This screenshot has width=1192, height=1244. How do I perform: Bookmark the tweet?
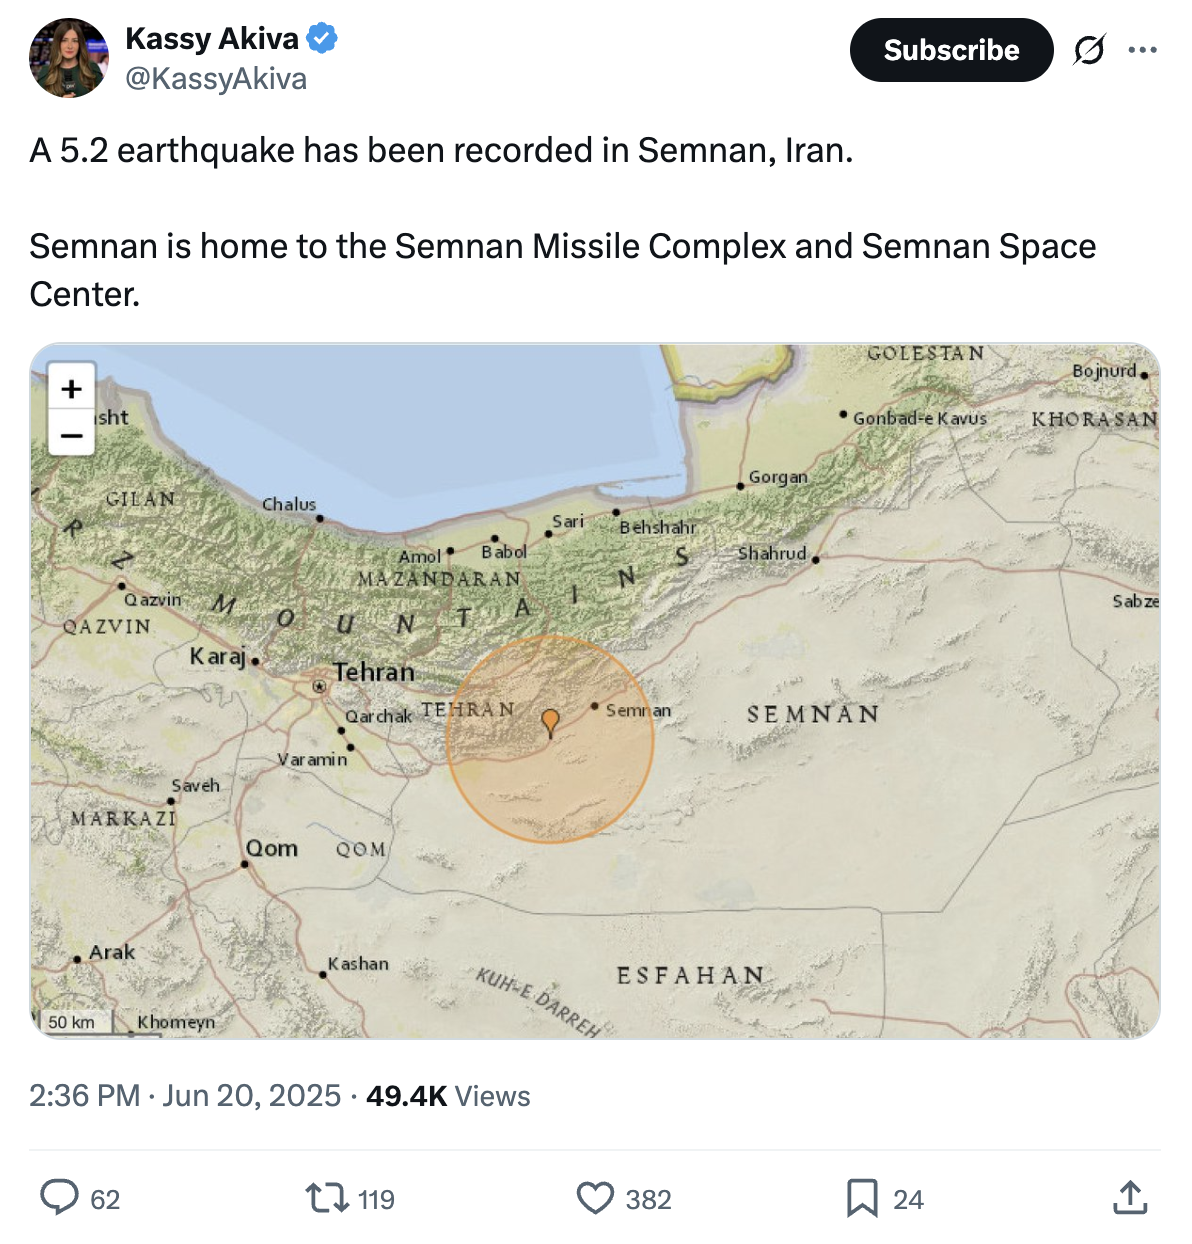coord(862,1198)
